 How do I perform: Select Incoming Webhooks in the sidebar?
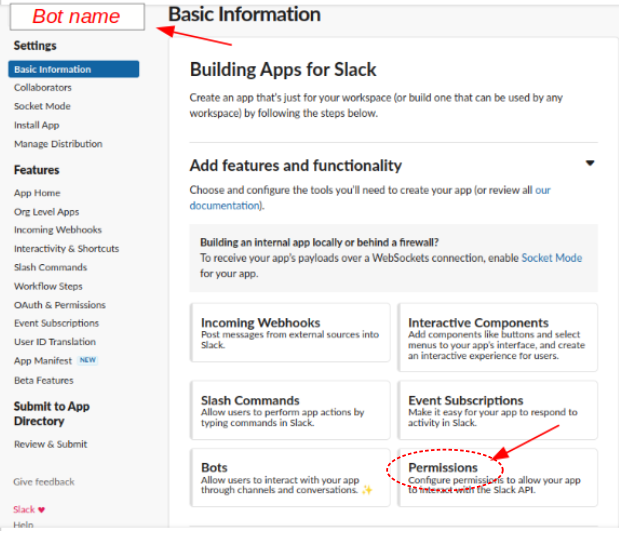coord(58,230)
